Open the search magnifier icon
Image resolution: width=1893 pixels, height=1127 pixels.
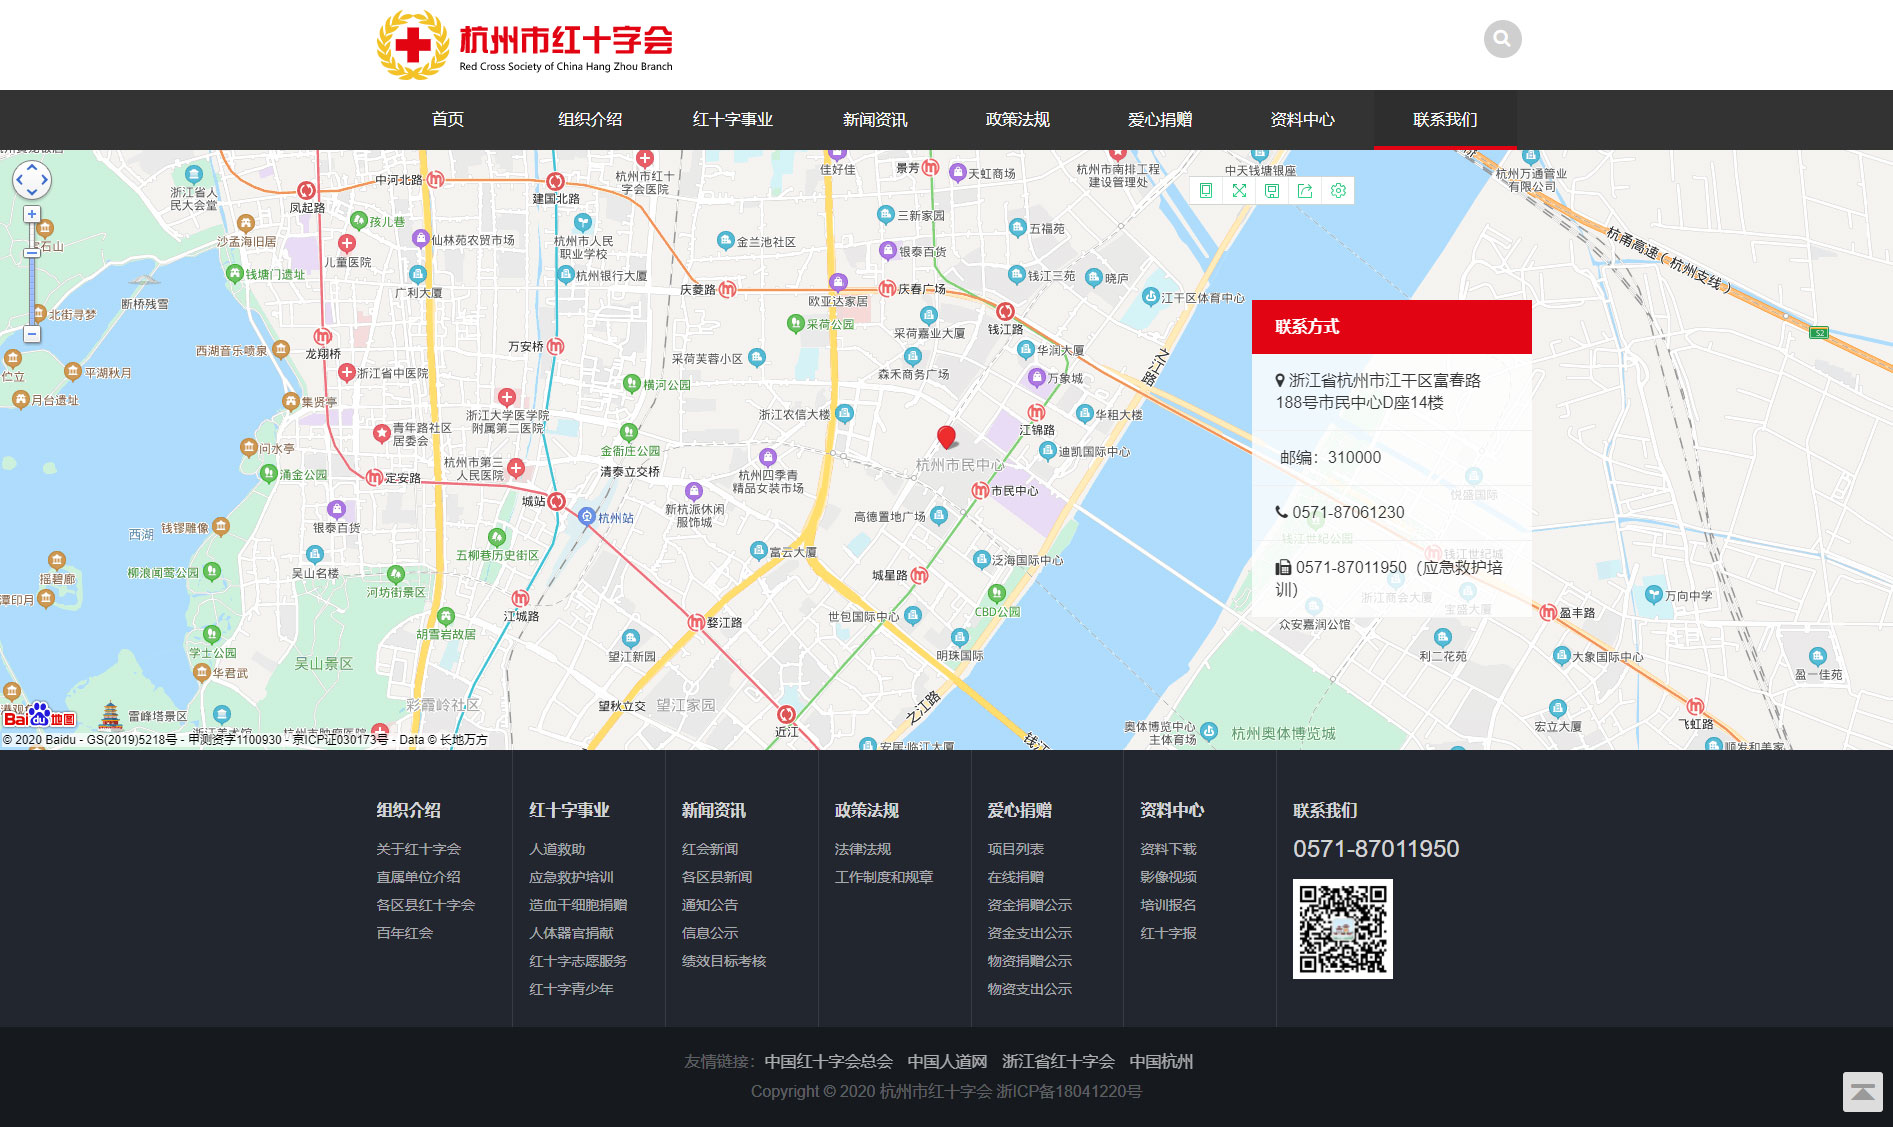coord(1502,39)
